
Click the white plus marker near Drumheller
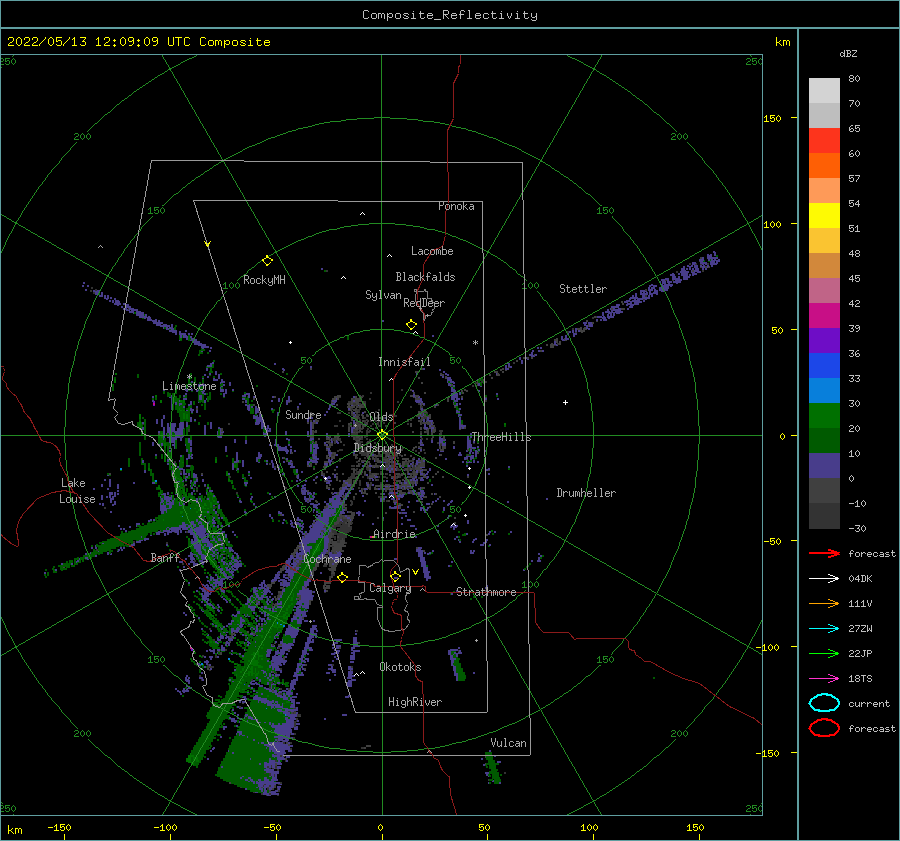[565, 402]
